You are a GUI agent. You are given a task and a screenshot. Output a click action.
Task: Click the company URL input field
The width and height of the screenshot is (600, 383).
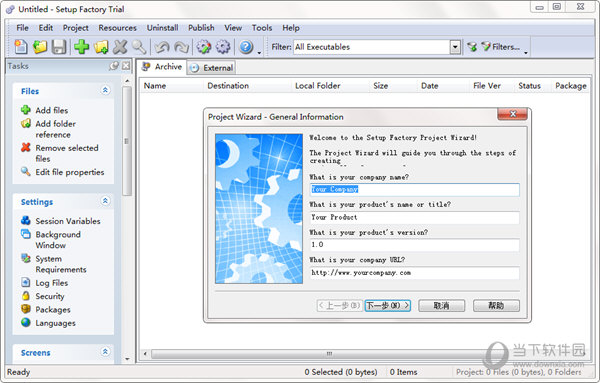(x=414, y=273)
